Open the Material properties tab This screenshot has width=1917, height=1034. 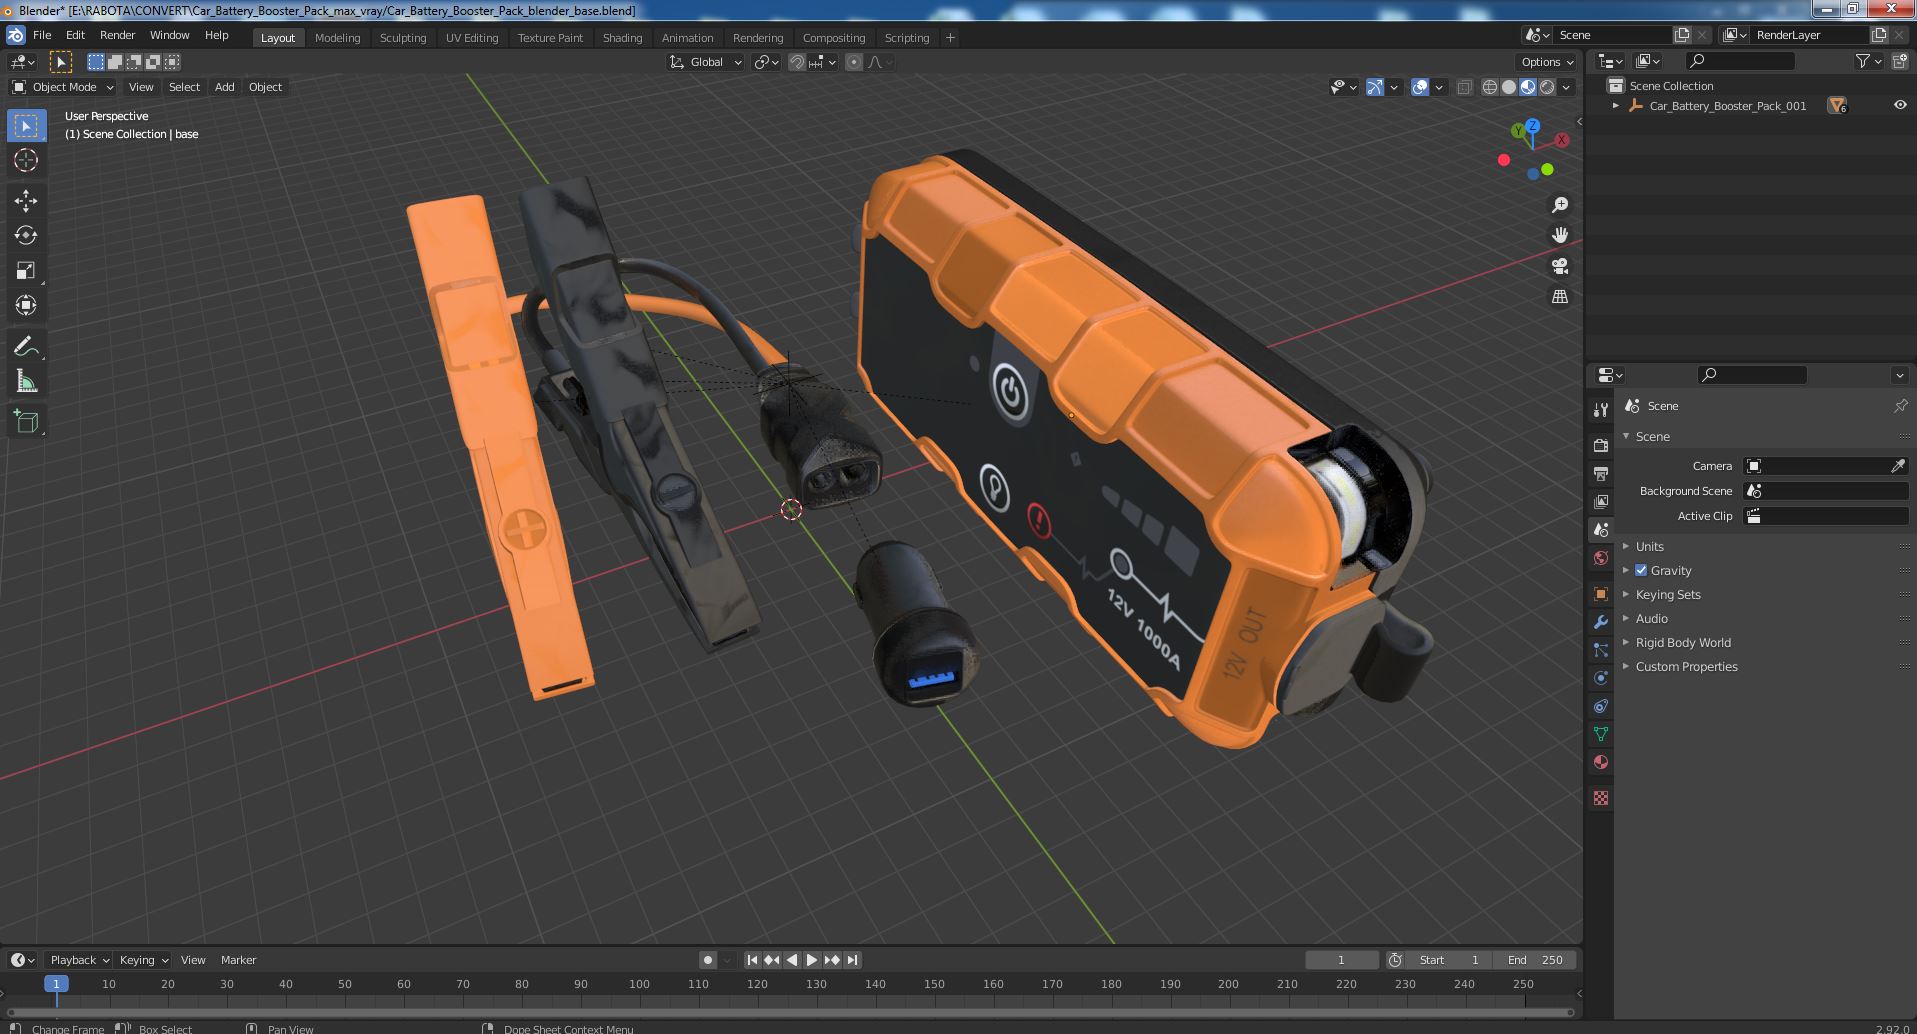pyautogui.click(x=1601, y=762)
